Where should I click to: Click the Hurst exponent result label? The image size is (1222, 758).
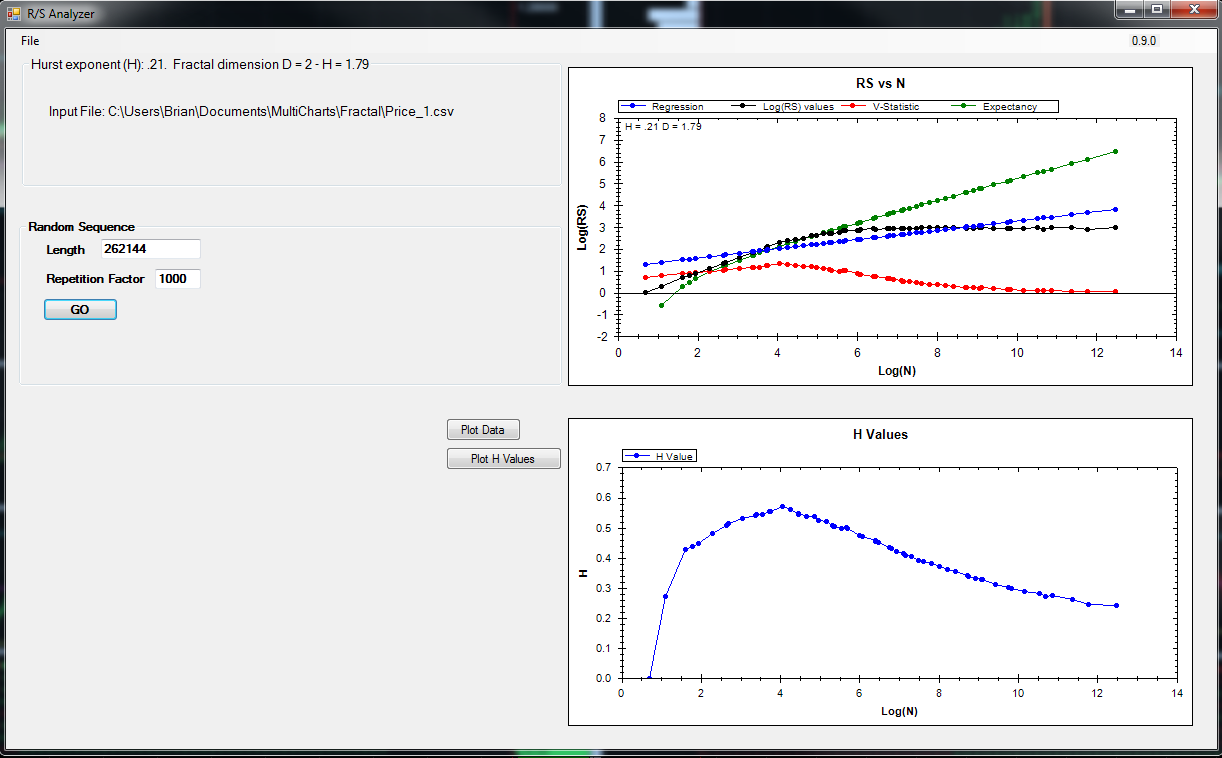pos(200,64)
